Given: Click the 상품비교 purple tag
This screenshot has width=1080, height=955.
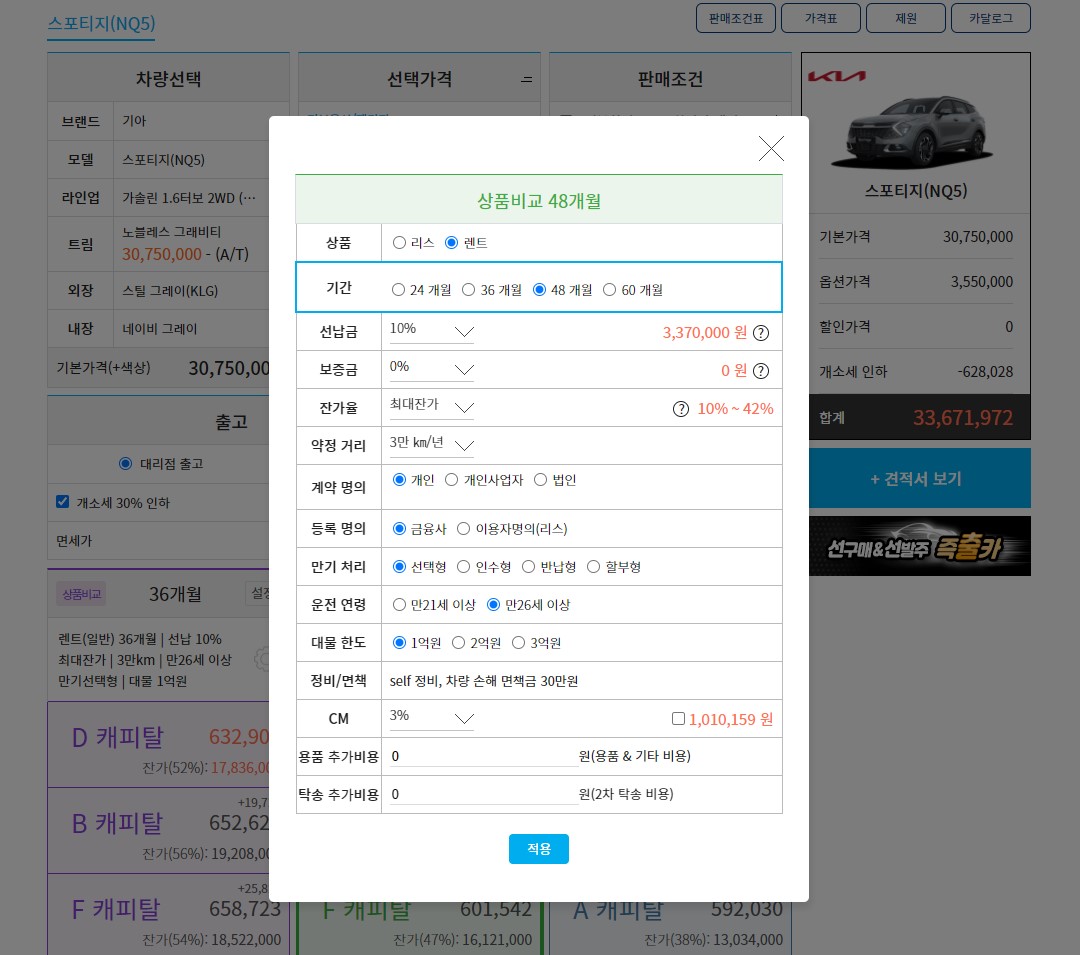Looking at the screenshot, I should [x=81, y=594].
